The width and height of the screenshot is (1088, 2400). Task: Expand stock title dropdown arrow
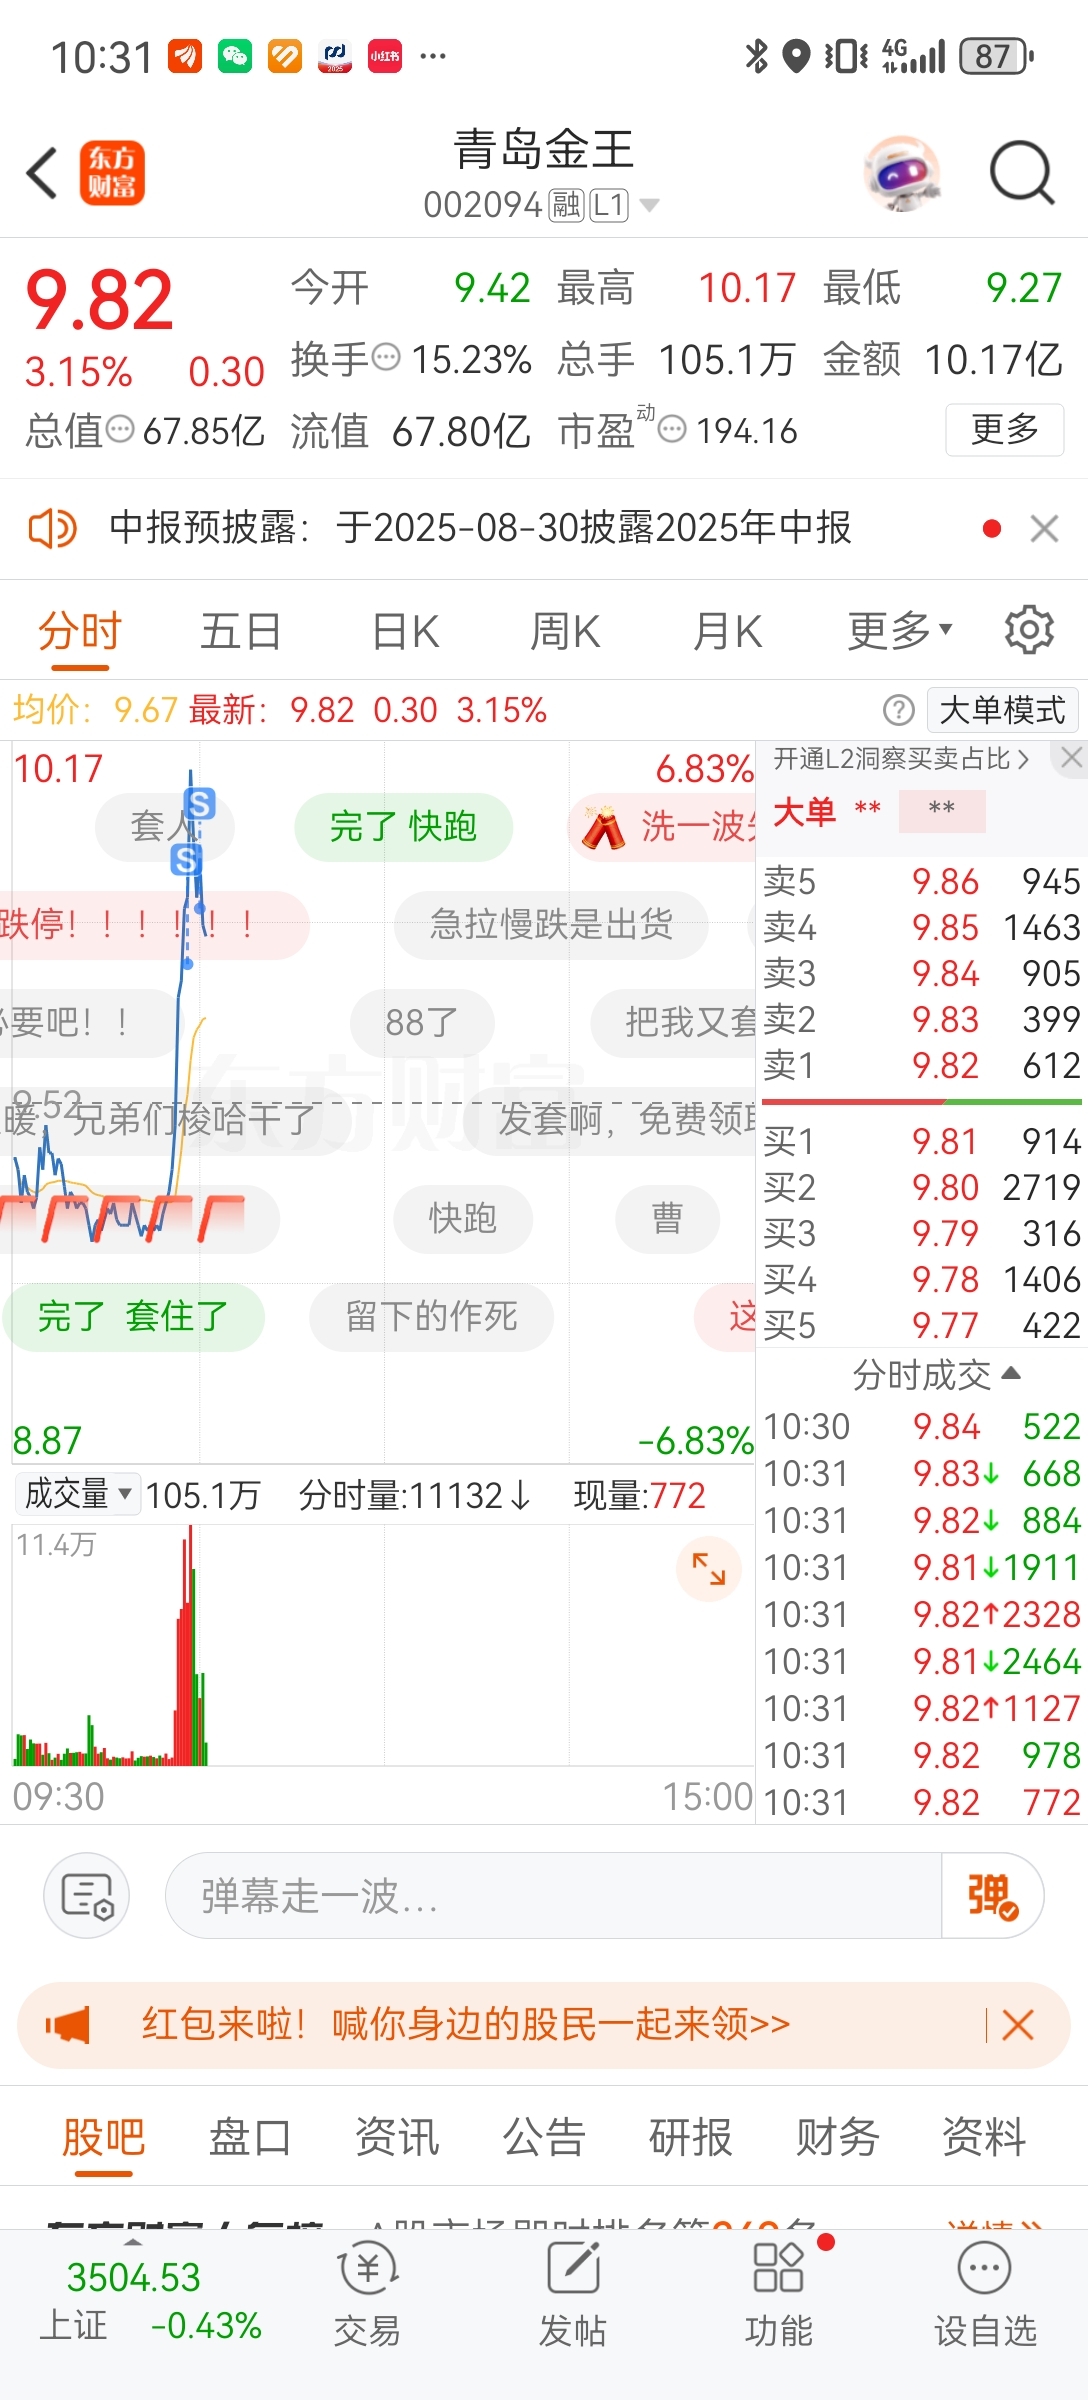[649, 206]
